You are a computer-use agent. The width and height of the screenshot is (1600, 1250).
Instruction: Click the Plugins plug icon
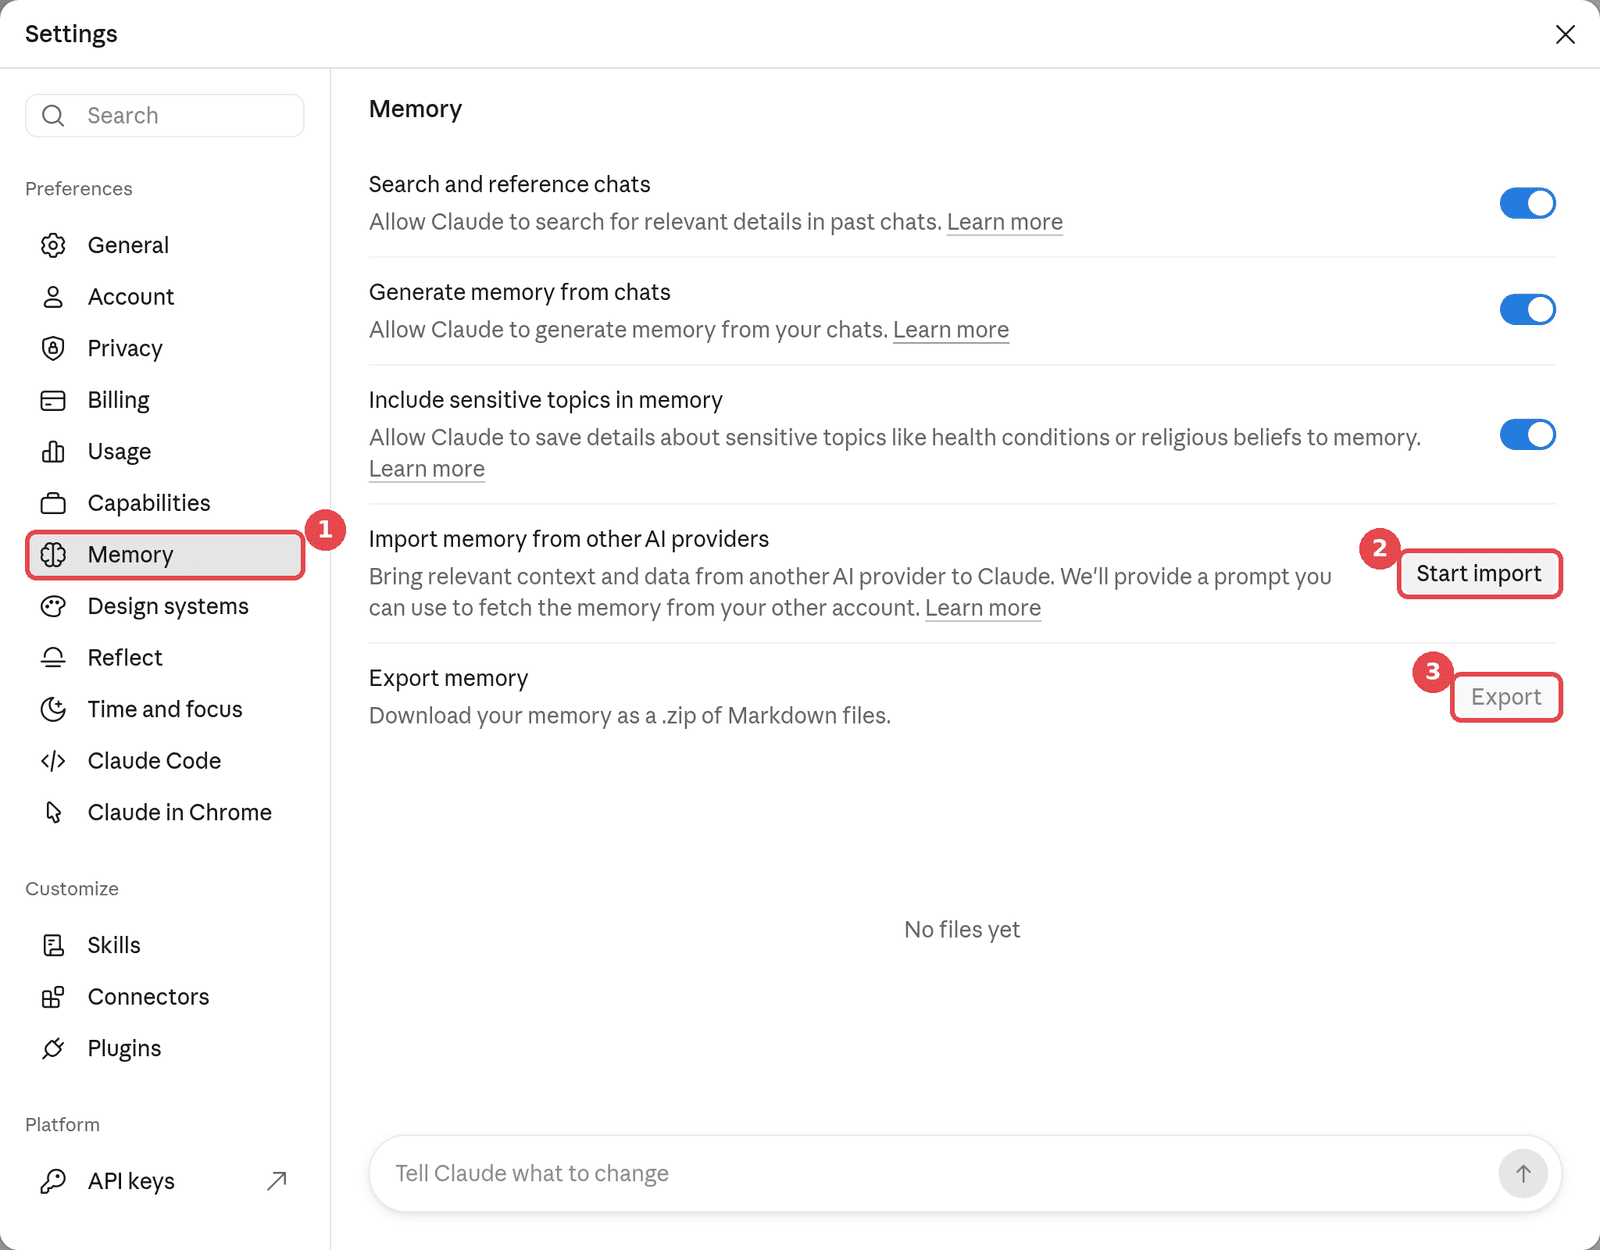[x=53, y=1048]
